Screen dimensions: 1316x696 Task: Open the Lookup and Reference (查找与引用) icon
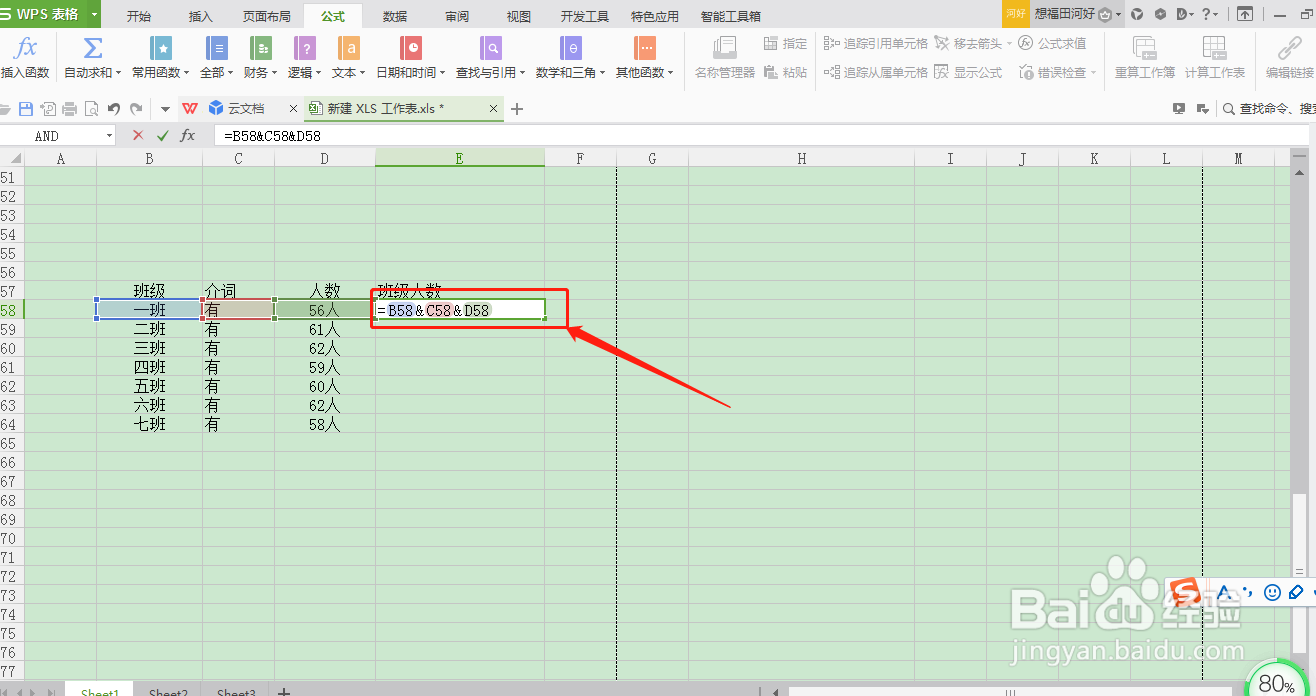click(x=491, y=48)
